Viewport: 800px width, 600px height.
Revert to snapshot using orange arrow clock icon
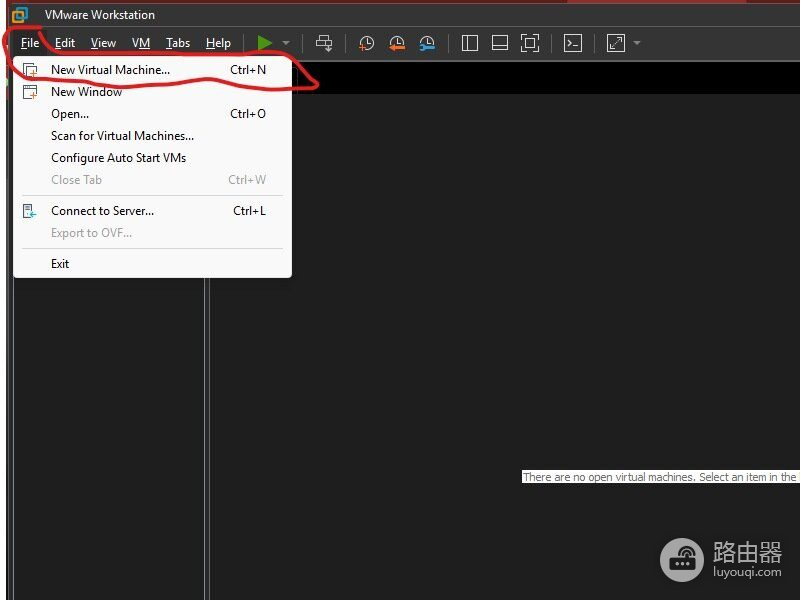click(397, 43)
